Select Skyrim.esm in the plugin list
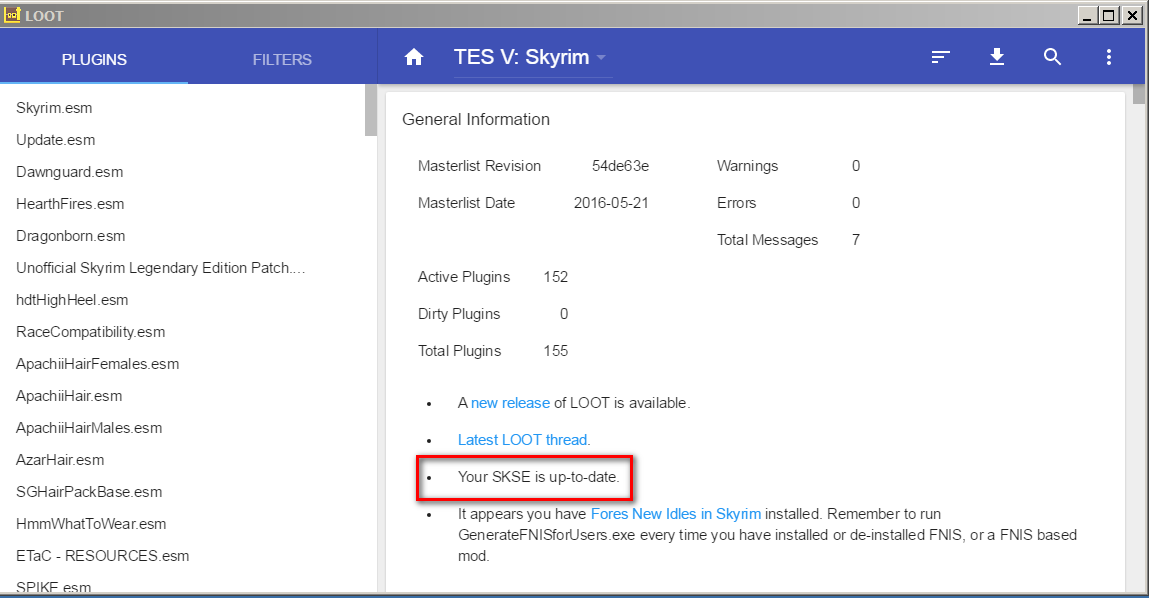The height and width of the screenshot is (598, 1149). (54, 107)
